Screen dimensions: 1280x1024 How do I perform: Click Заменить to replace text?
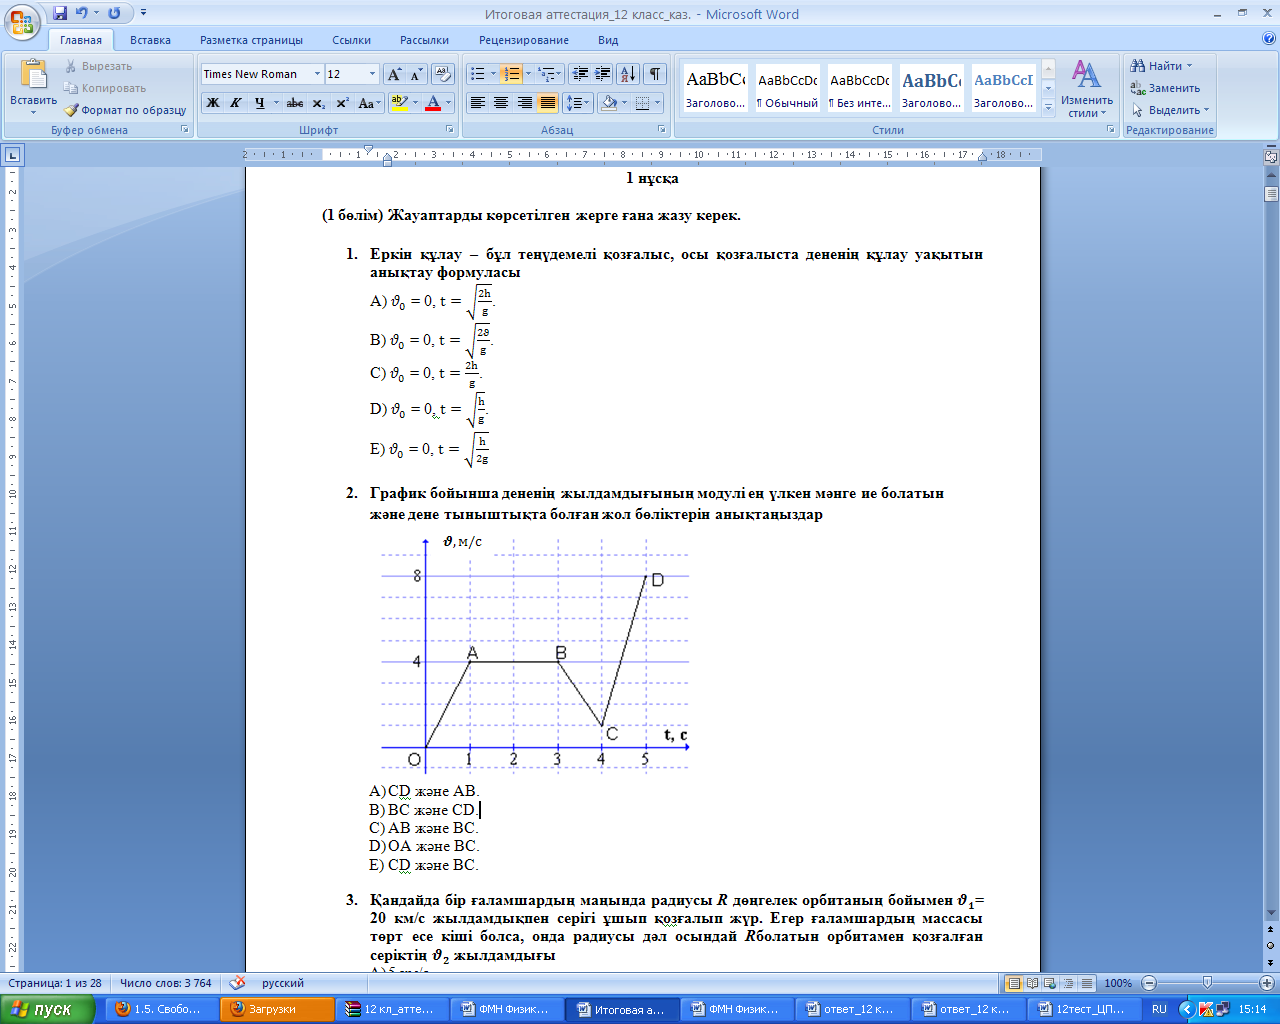1165,88
